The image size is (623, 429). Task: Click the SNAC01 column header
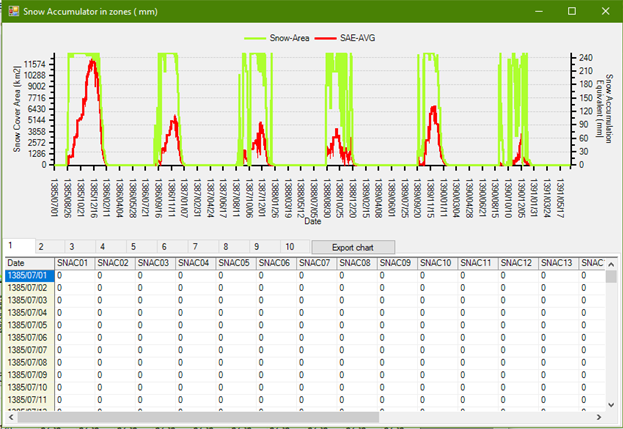(x=74, y=262)
